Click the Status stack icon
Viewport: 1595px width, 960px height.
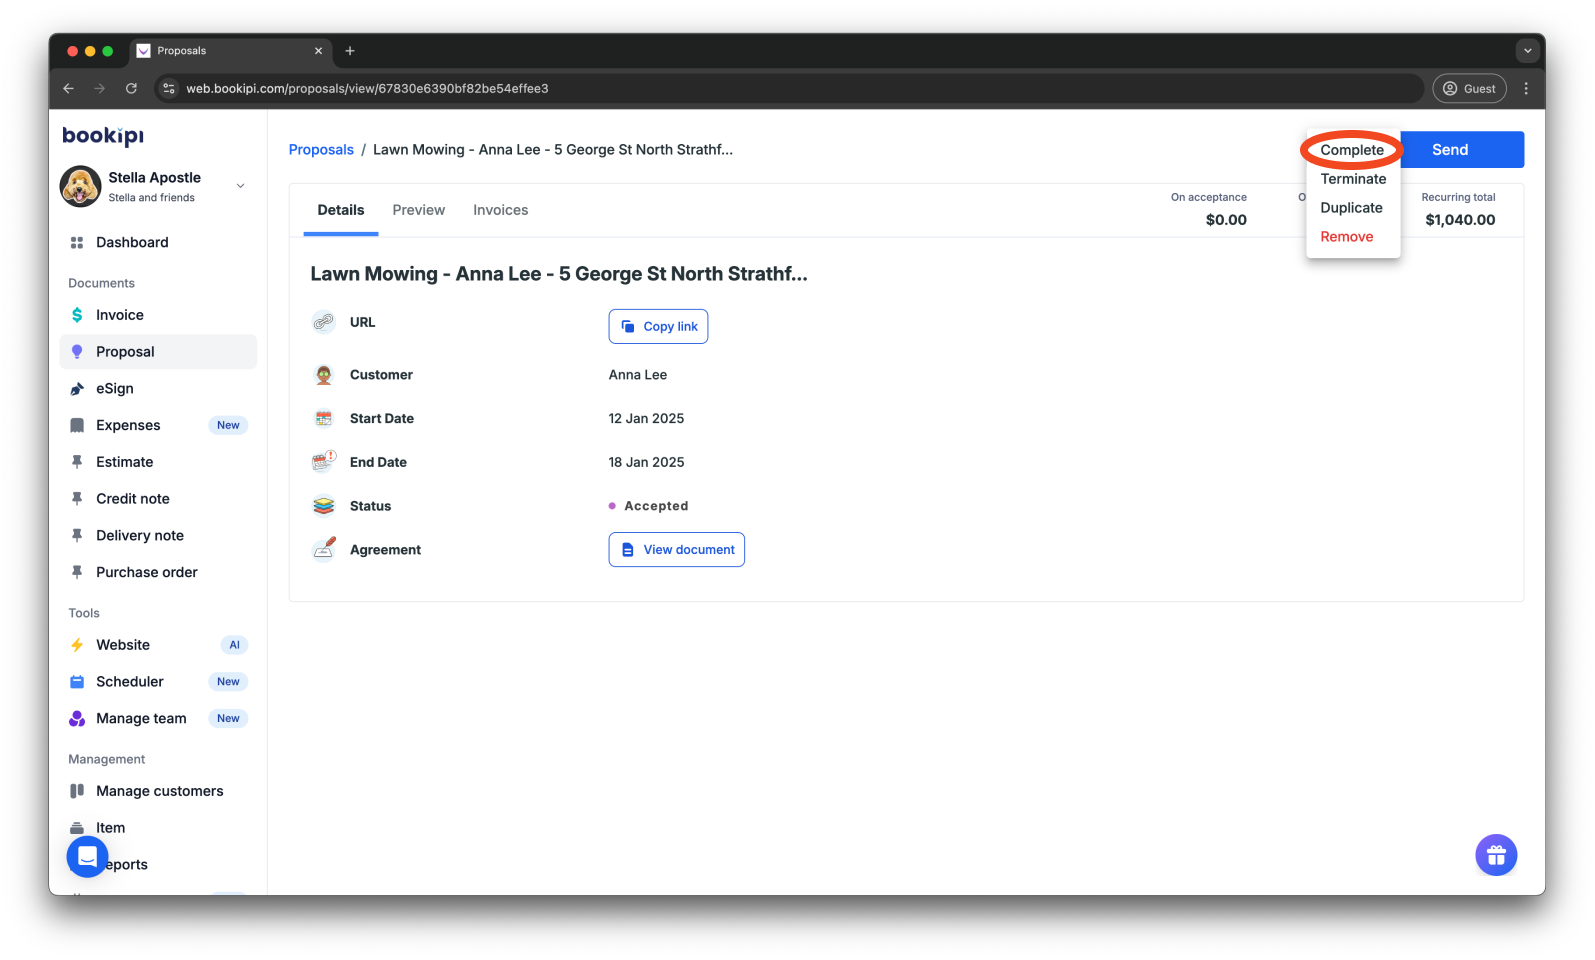[x=324, y=506]
